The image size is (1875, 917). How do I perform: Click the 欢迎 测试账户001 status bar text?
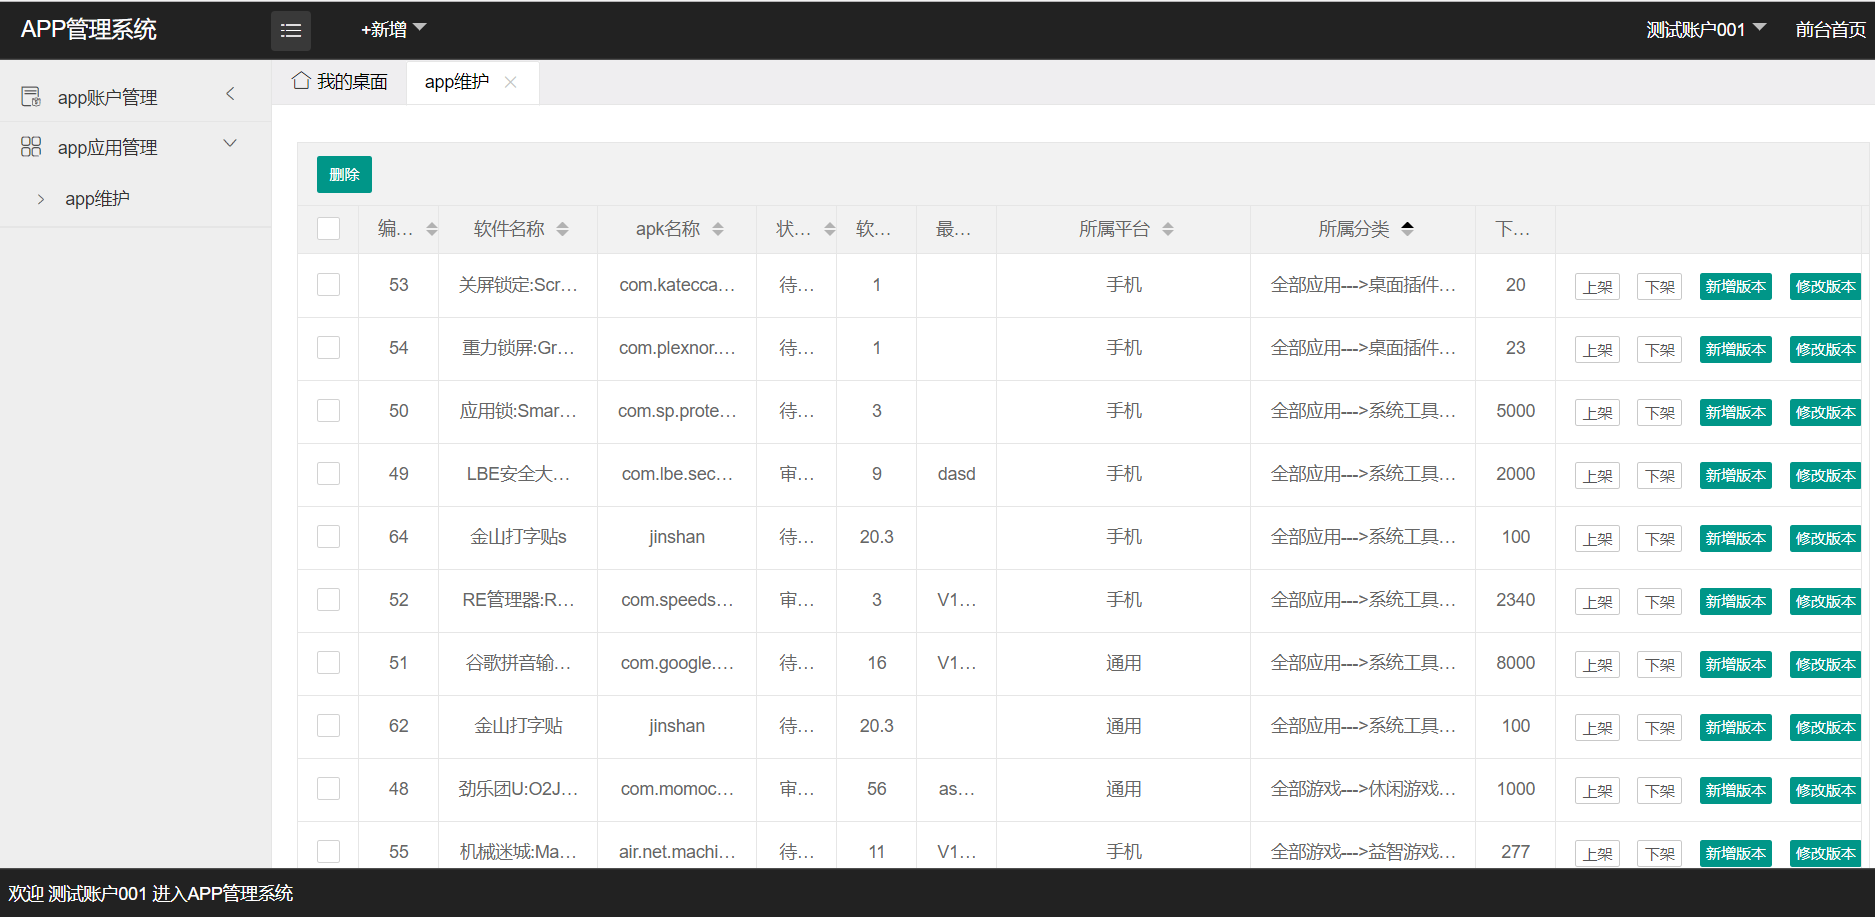click(x=151, y=893)
